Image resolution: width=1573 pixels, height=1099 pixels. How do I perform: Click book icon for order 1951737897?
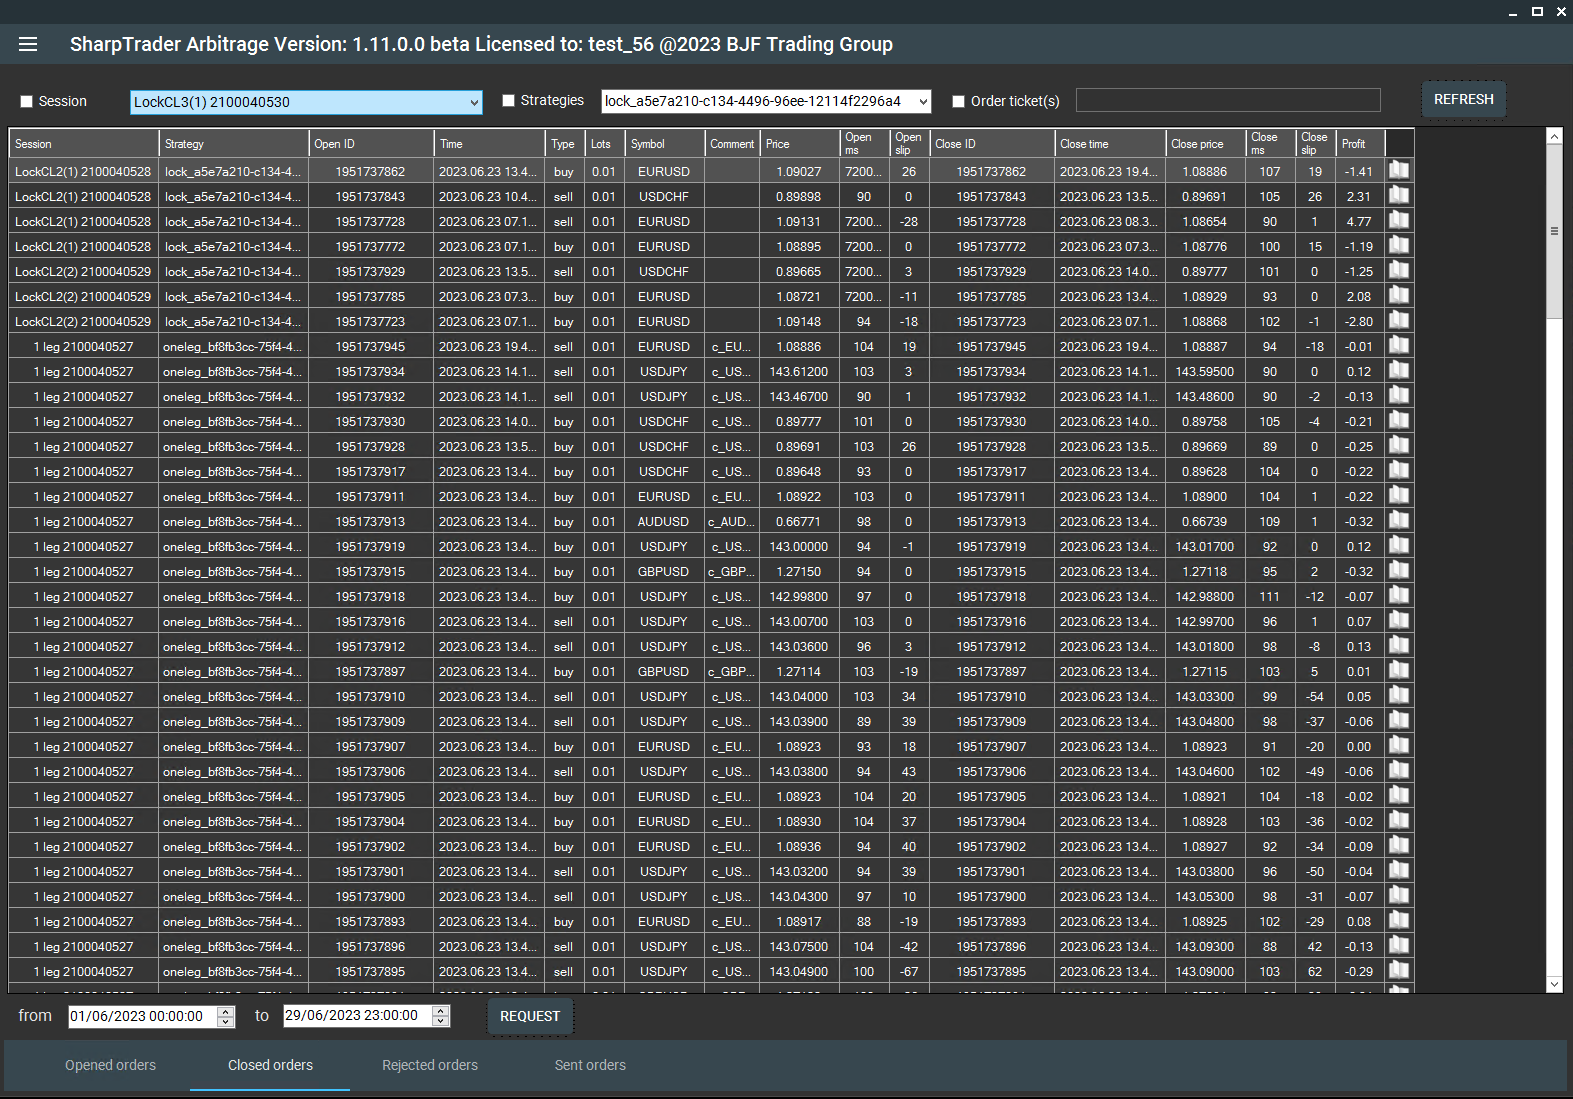pos(1399,671)
